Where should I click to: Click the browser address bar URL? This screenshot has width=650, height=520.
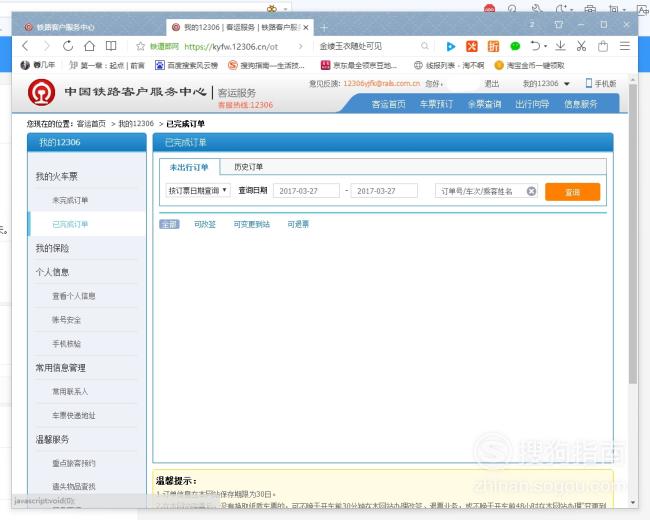point(231,46)
